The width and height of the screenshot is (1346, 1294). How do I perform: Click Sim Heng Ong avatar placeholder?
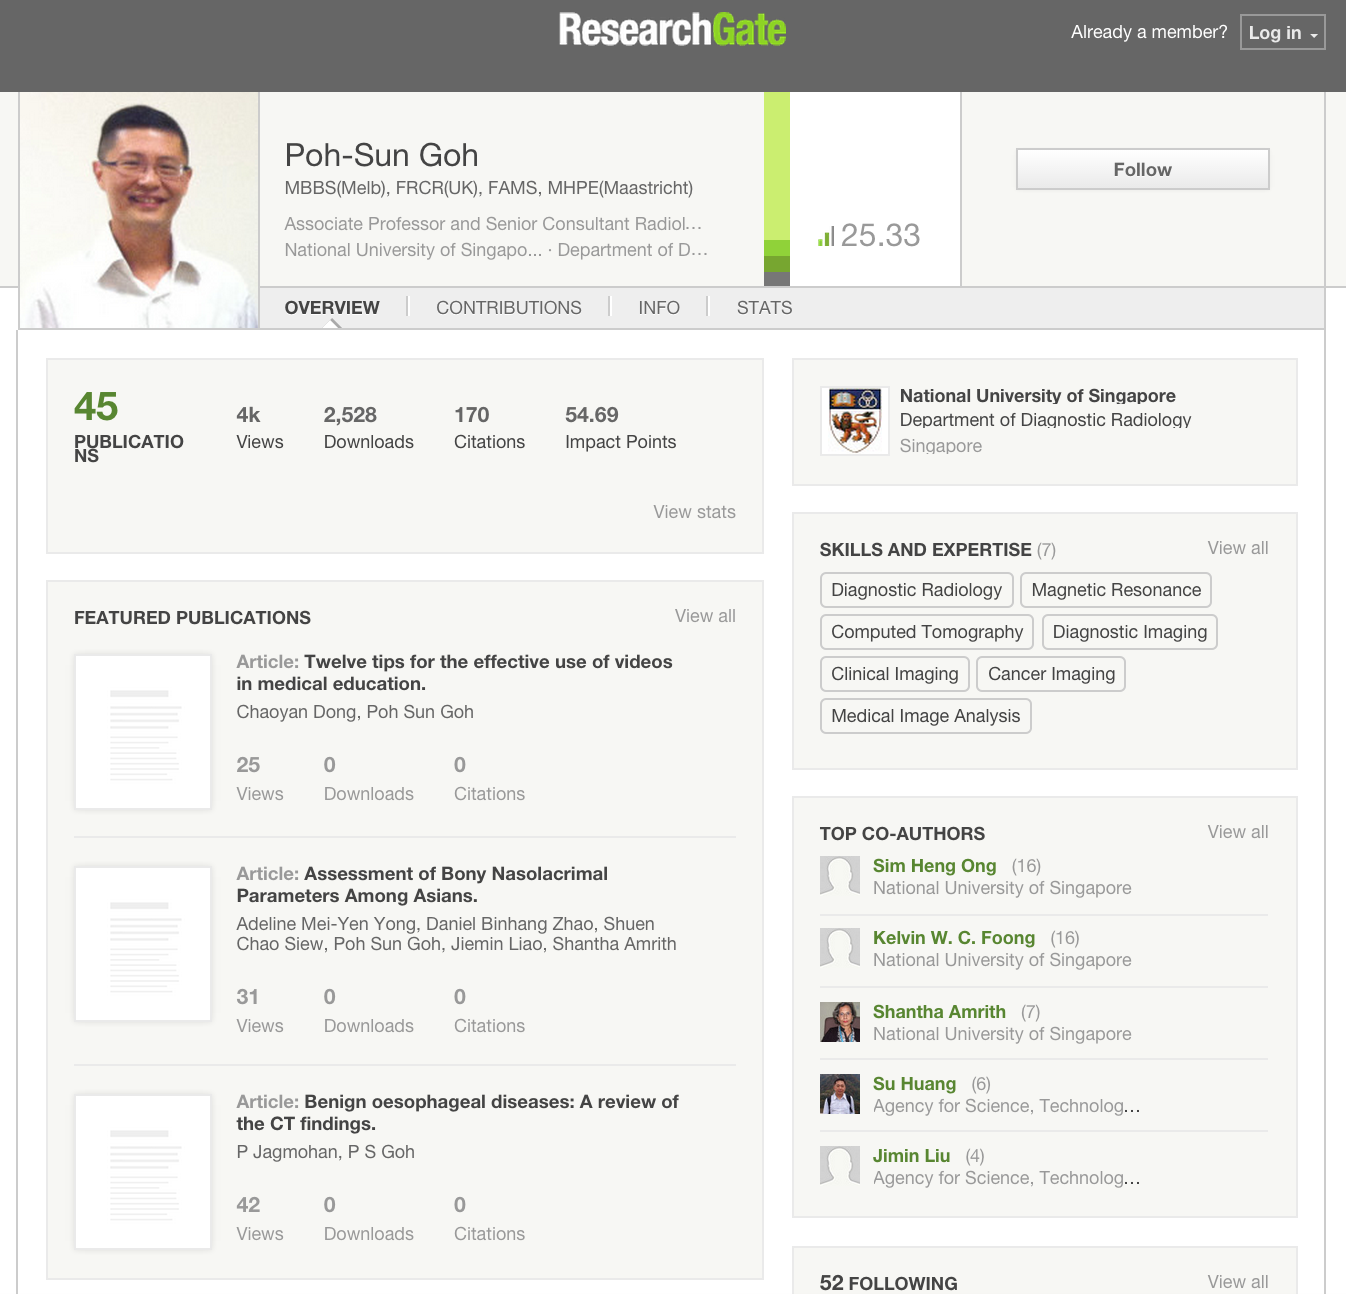840,876
